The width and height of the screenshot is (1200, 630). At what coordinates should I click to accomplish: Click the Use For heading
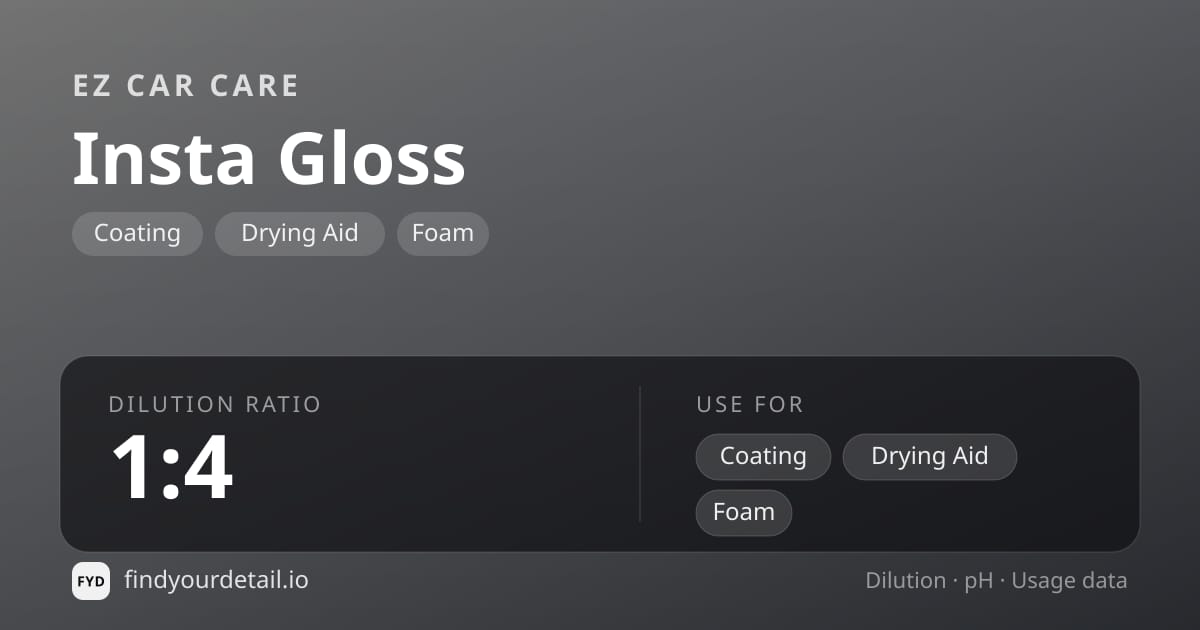click(750, 405)
